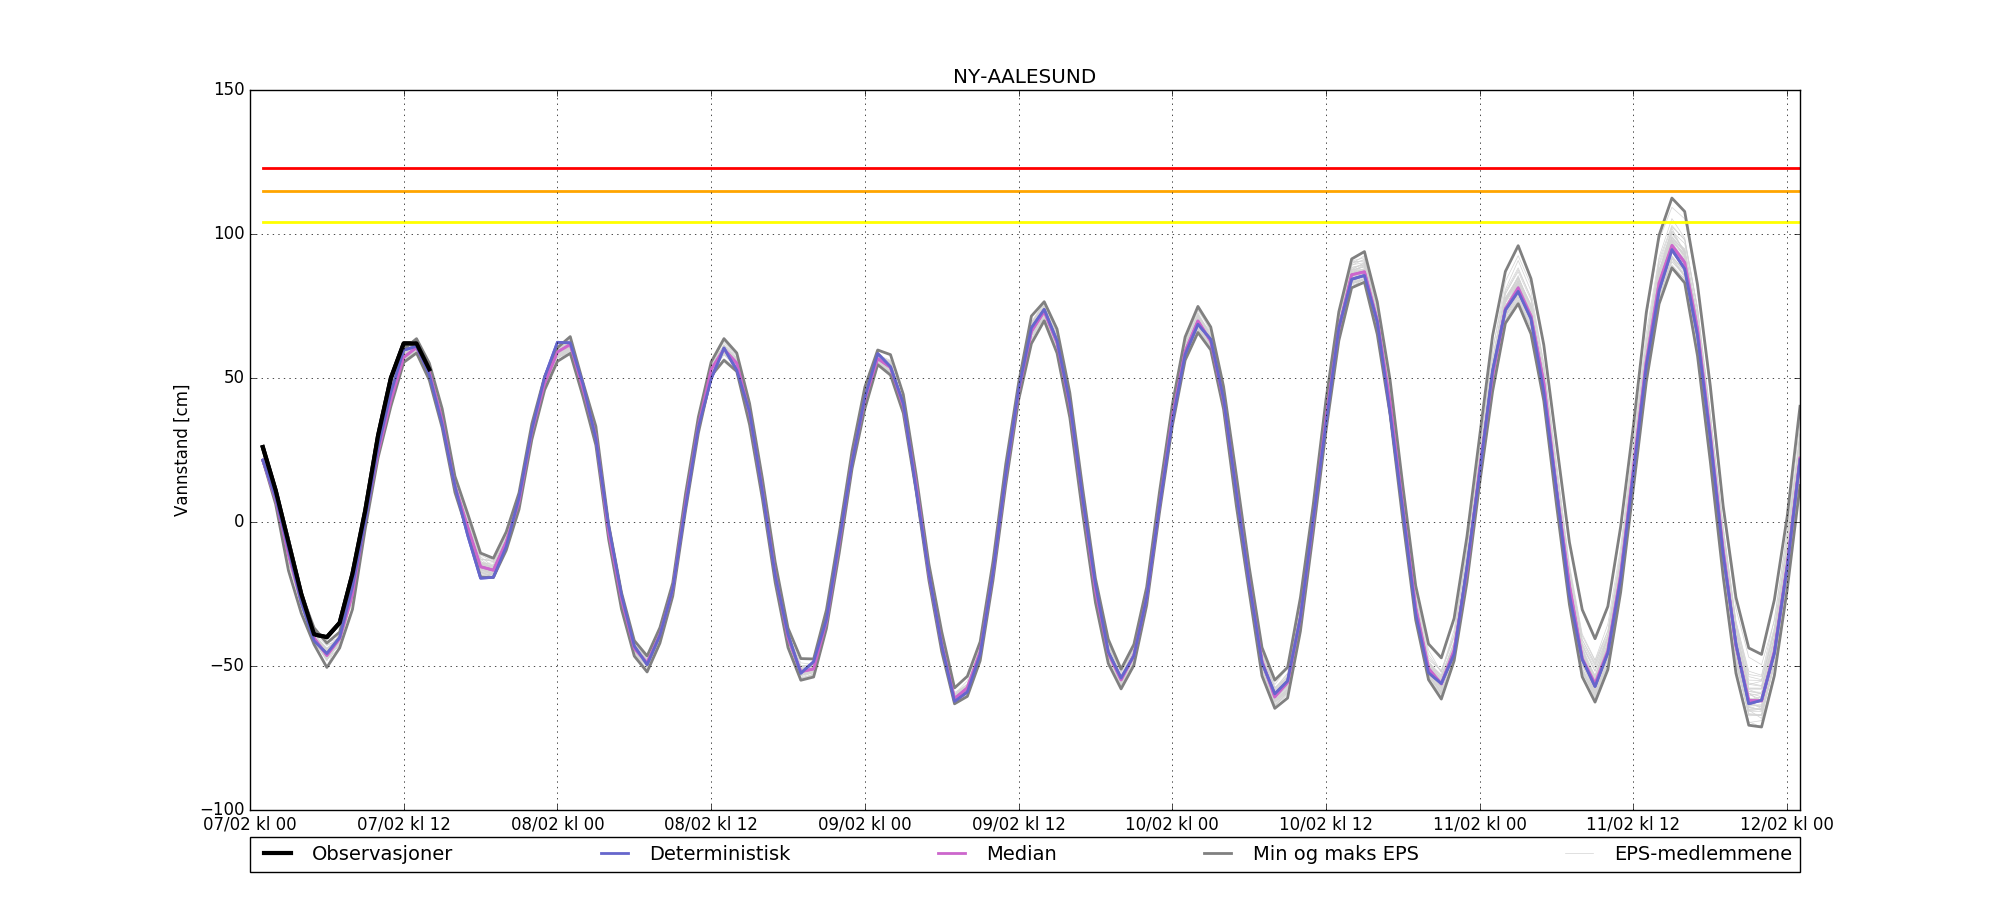Select the Deterministisk legend label
The width and height of the screenshot is (2000, 900).
tap(719, 854)
